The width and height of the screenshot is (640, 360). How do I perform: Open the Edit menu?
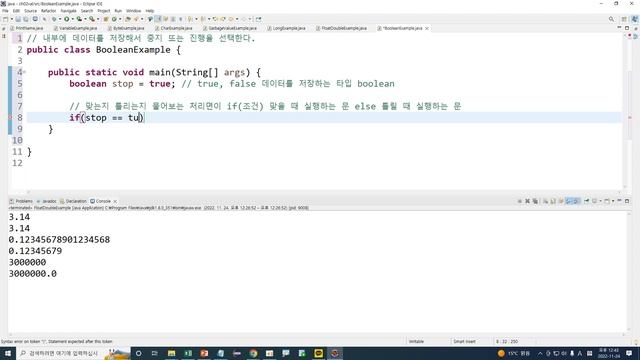[16, 11]
